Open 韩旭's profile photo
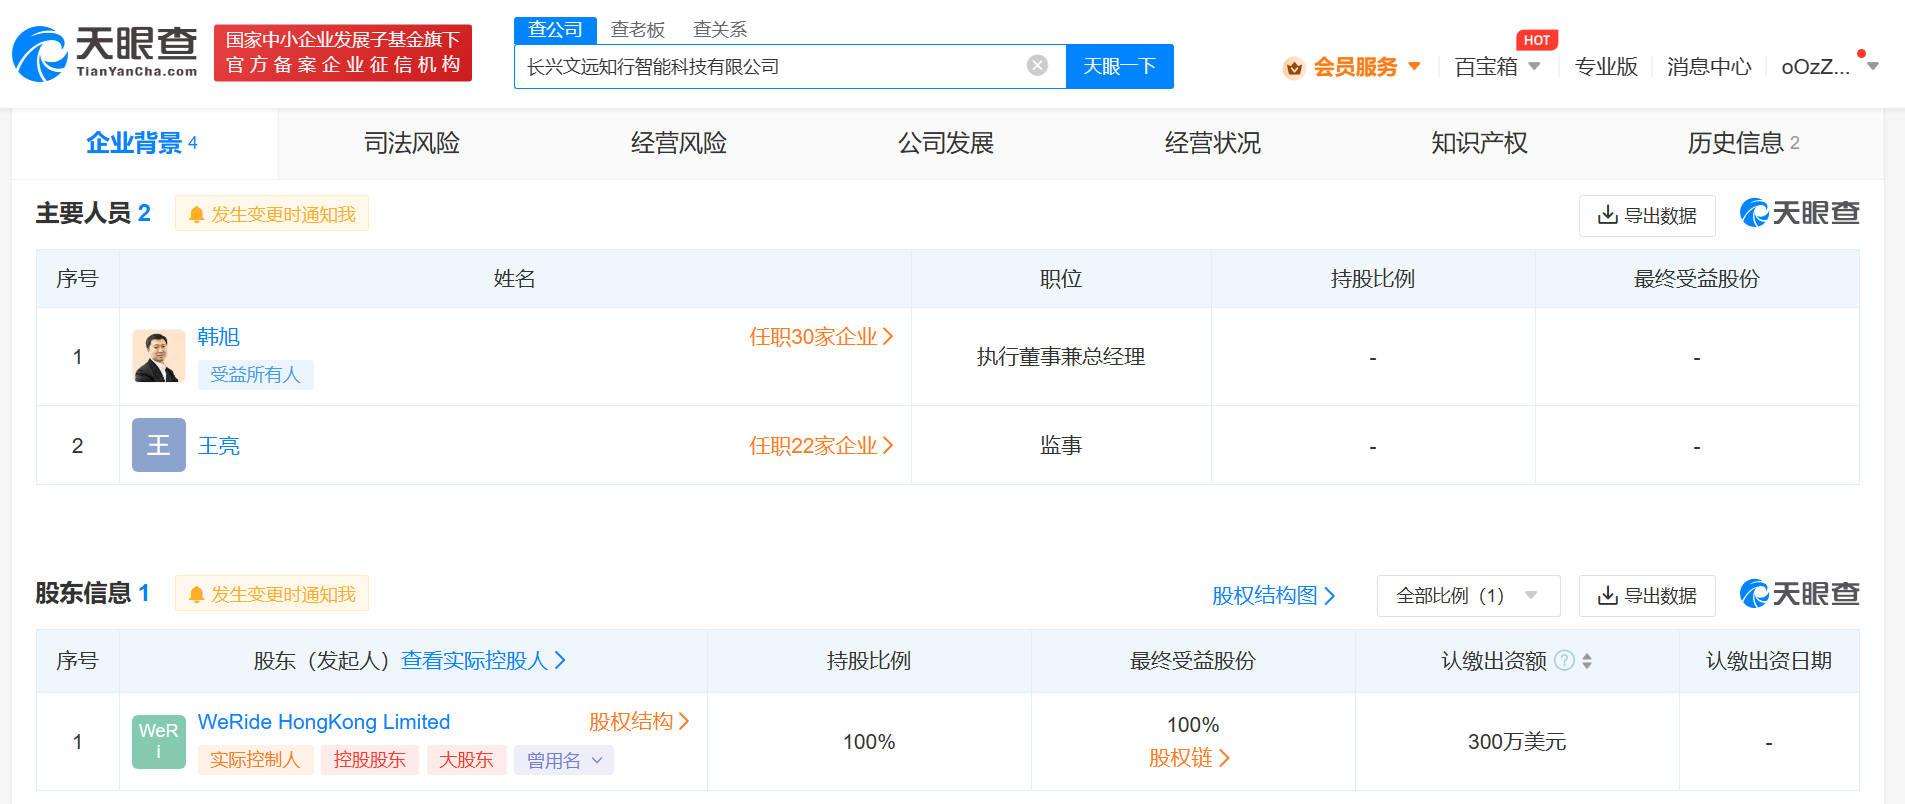 click(x=159, y=356)
